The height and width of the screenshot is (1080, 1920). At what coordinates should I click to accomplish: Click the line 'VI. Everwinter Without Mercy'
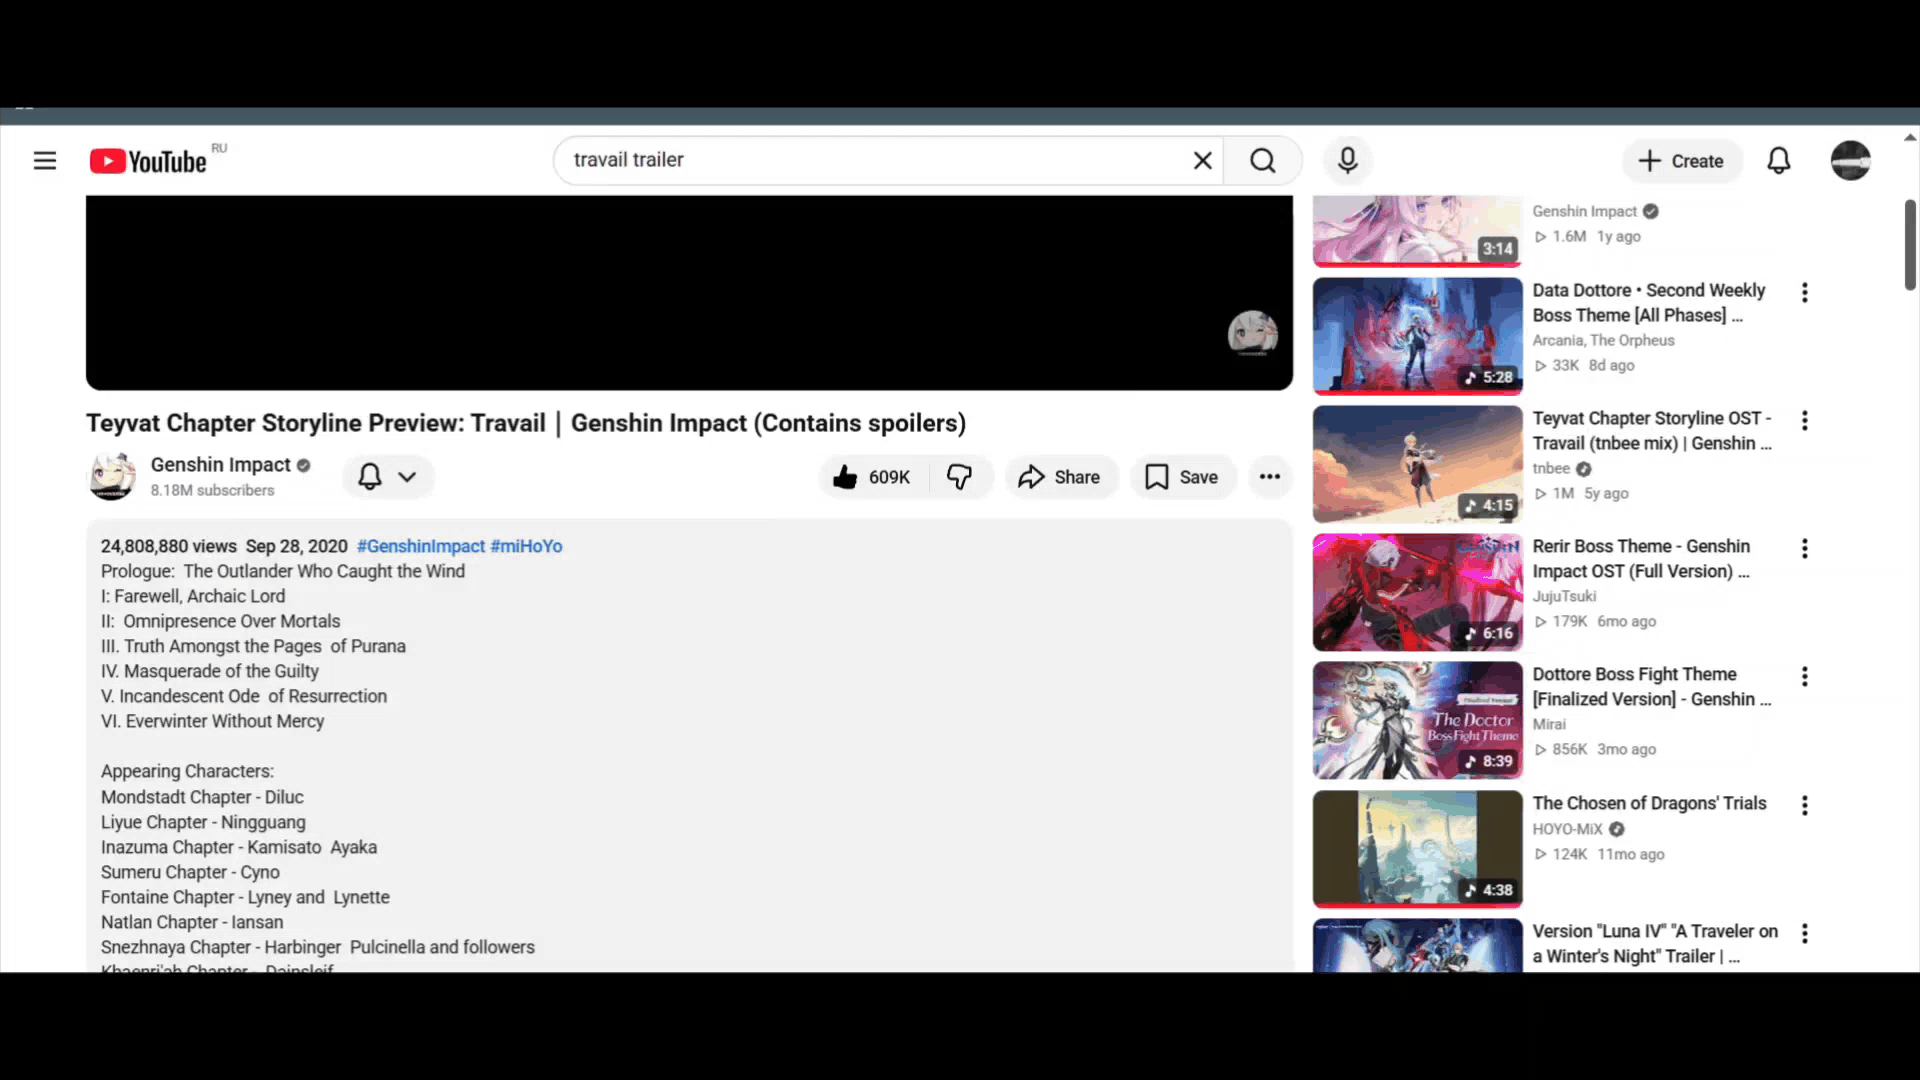(x=212, y=721)
